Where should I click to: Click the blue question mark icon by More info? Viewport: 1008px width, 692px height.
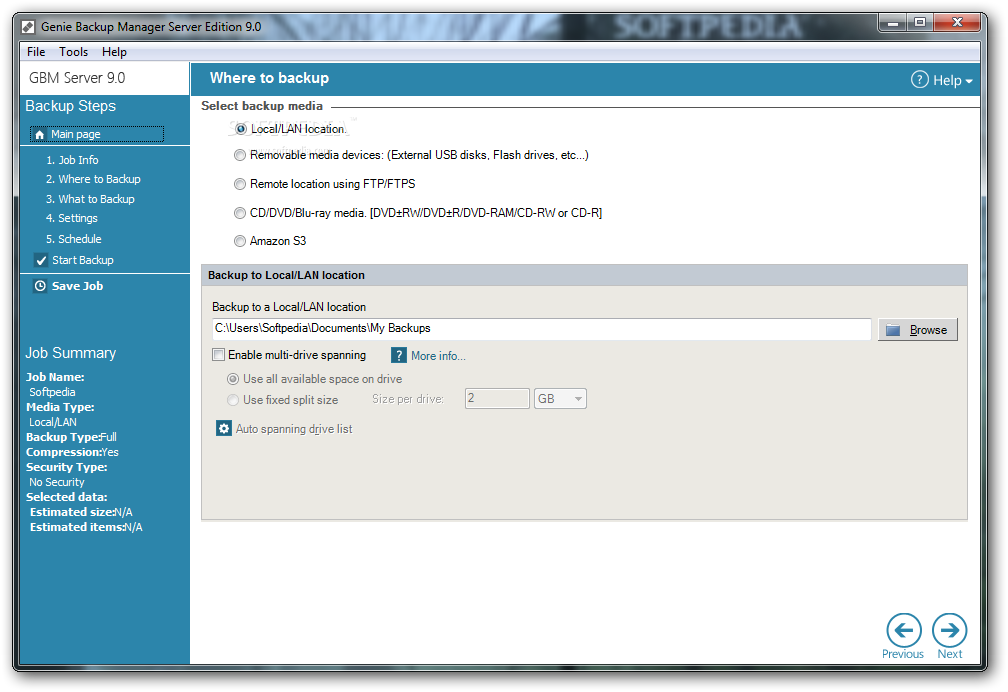pos(399,356)
